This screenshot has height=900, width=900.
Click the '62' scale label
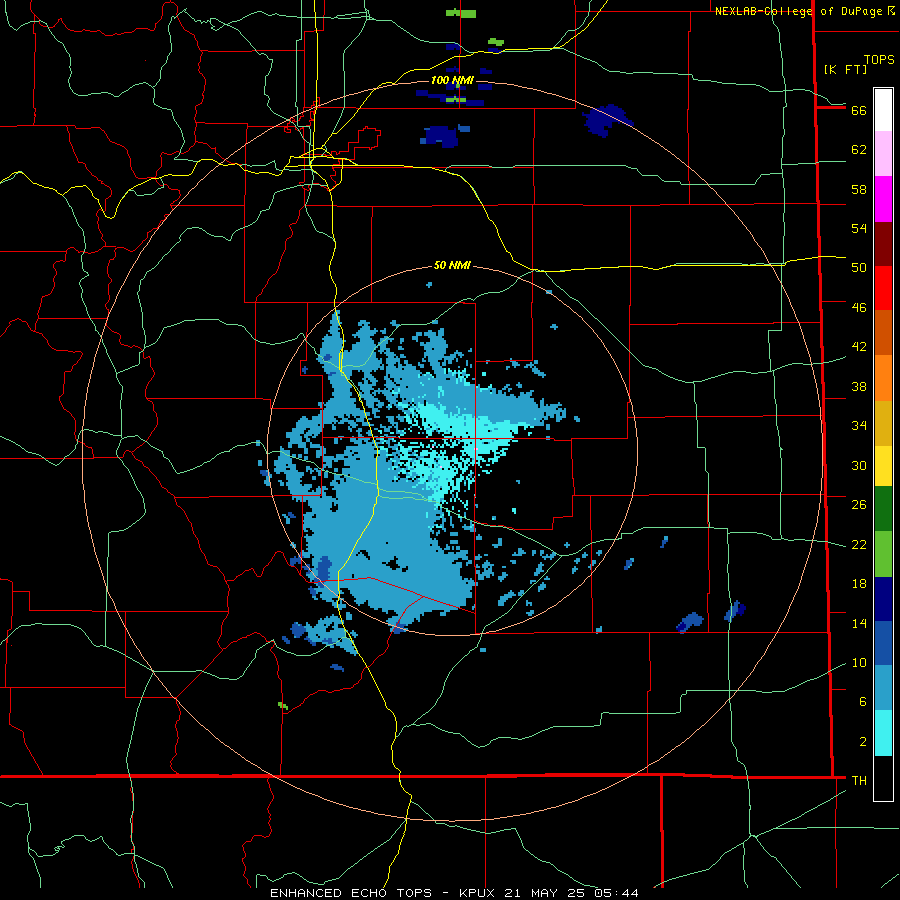(x=859, y=149)
